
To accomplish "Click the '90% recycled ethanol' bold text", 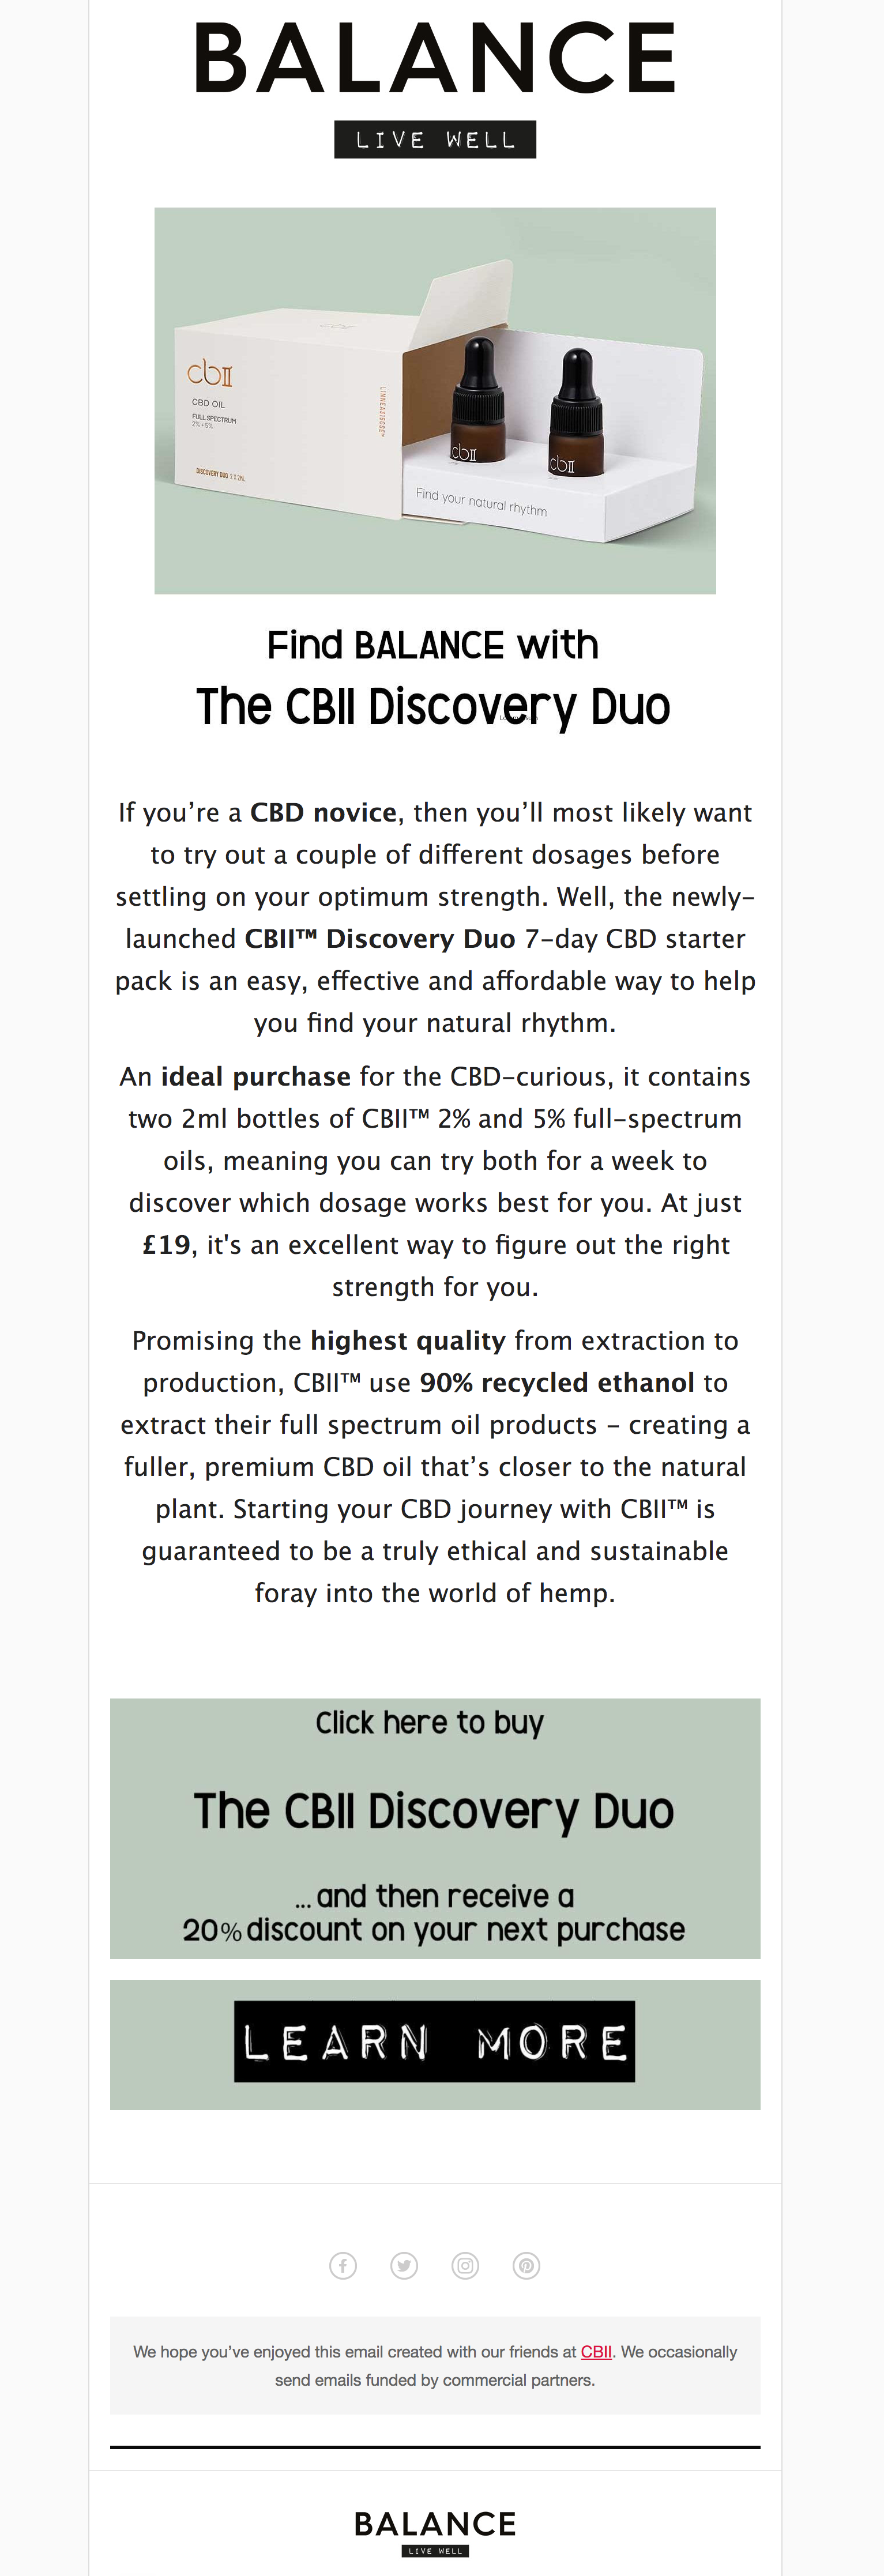I will pyautogui.click(x=557, y=1383).
